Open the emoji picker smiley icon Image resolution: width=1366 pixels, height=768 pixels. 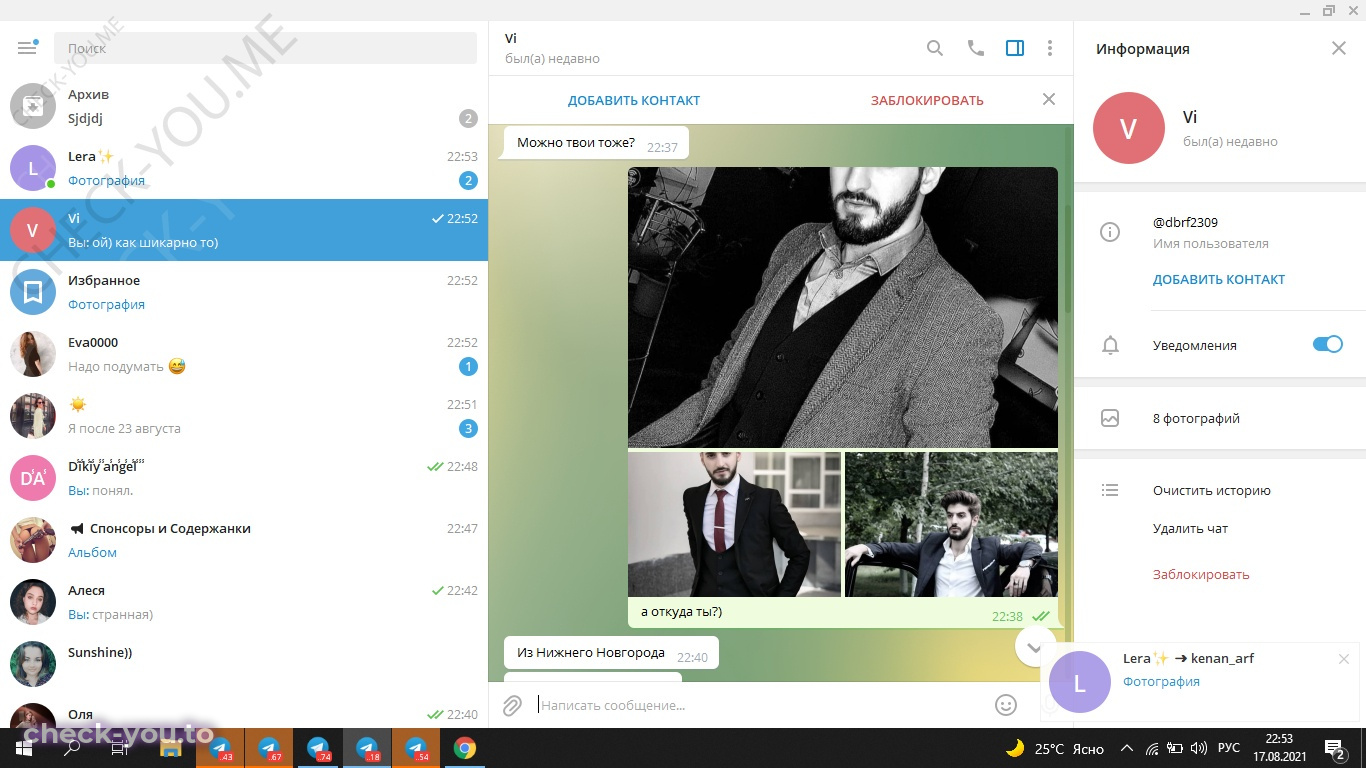pyautogui.click(x=1006, y=705)
